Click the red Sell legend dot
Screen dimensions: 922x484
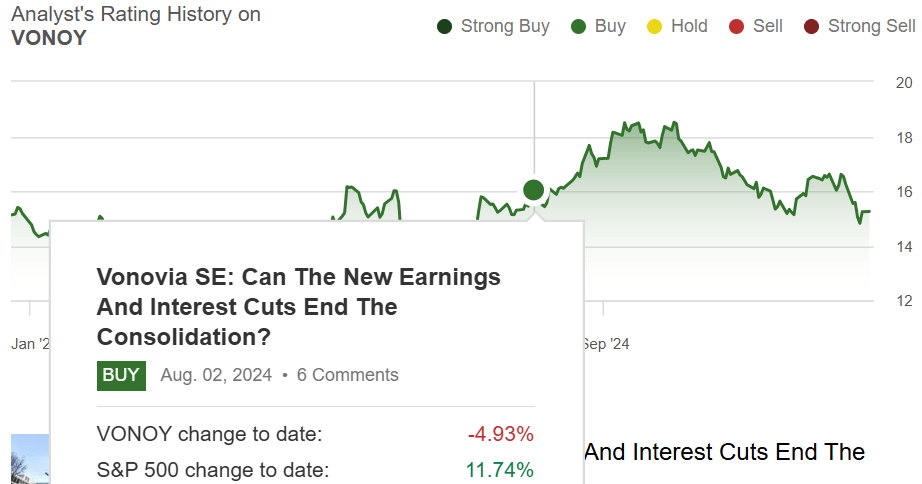(x=736, y=26)
